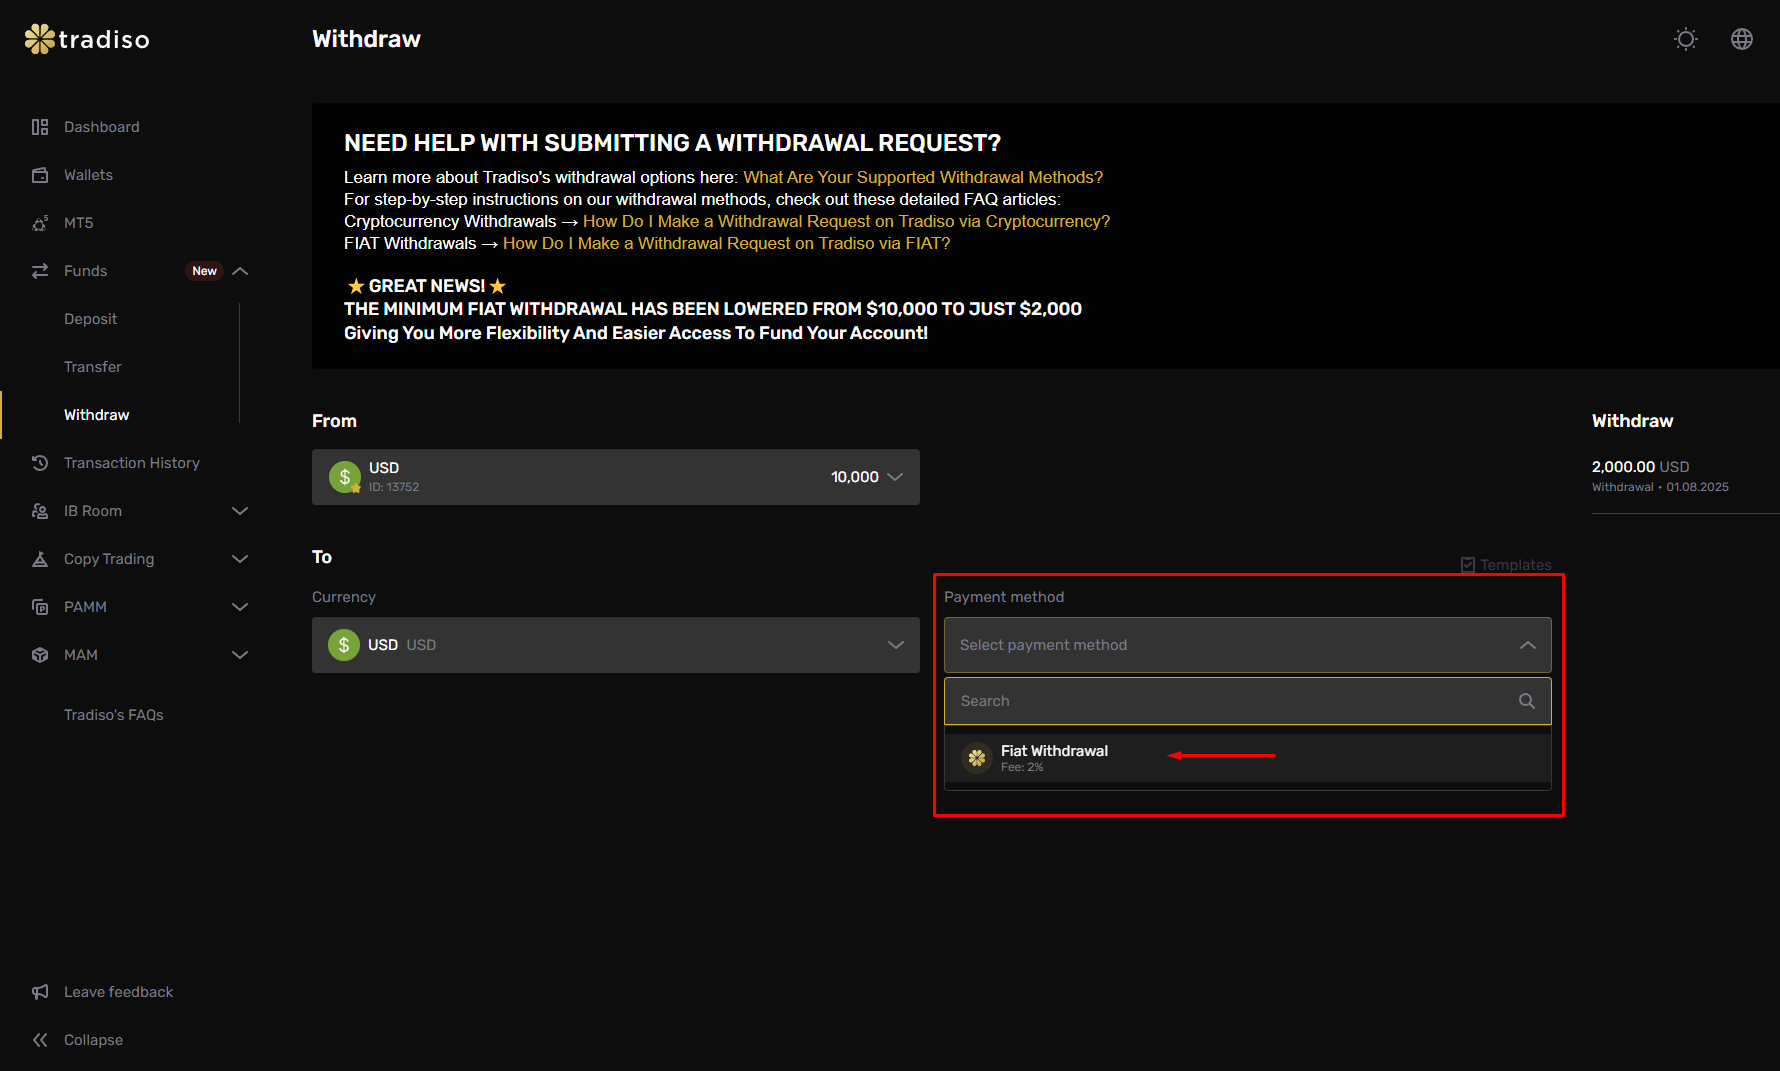Click the Copy Trading icon

pyautogui.click(x=40, y=559)
